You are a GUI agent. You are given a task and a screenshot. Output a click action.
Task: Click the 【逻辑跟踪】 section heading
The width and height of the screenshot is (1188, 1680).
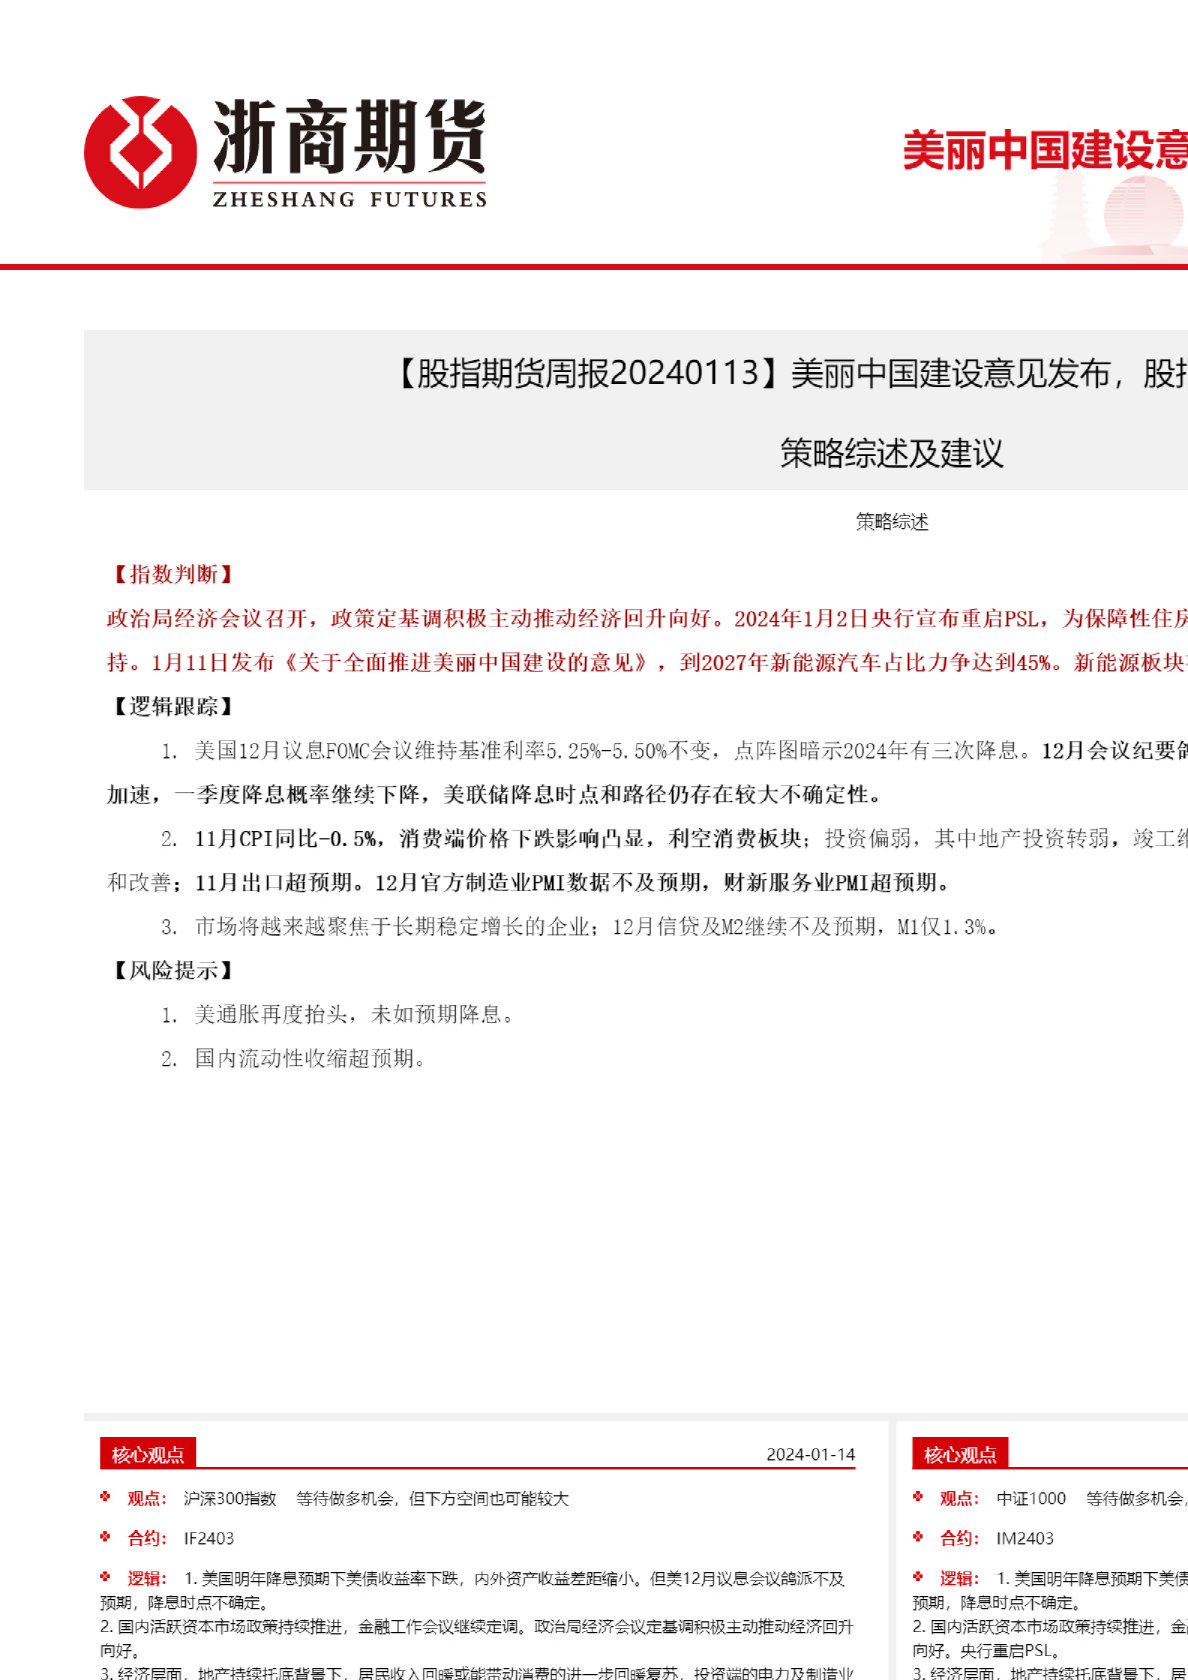(172, 706)
